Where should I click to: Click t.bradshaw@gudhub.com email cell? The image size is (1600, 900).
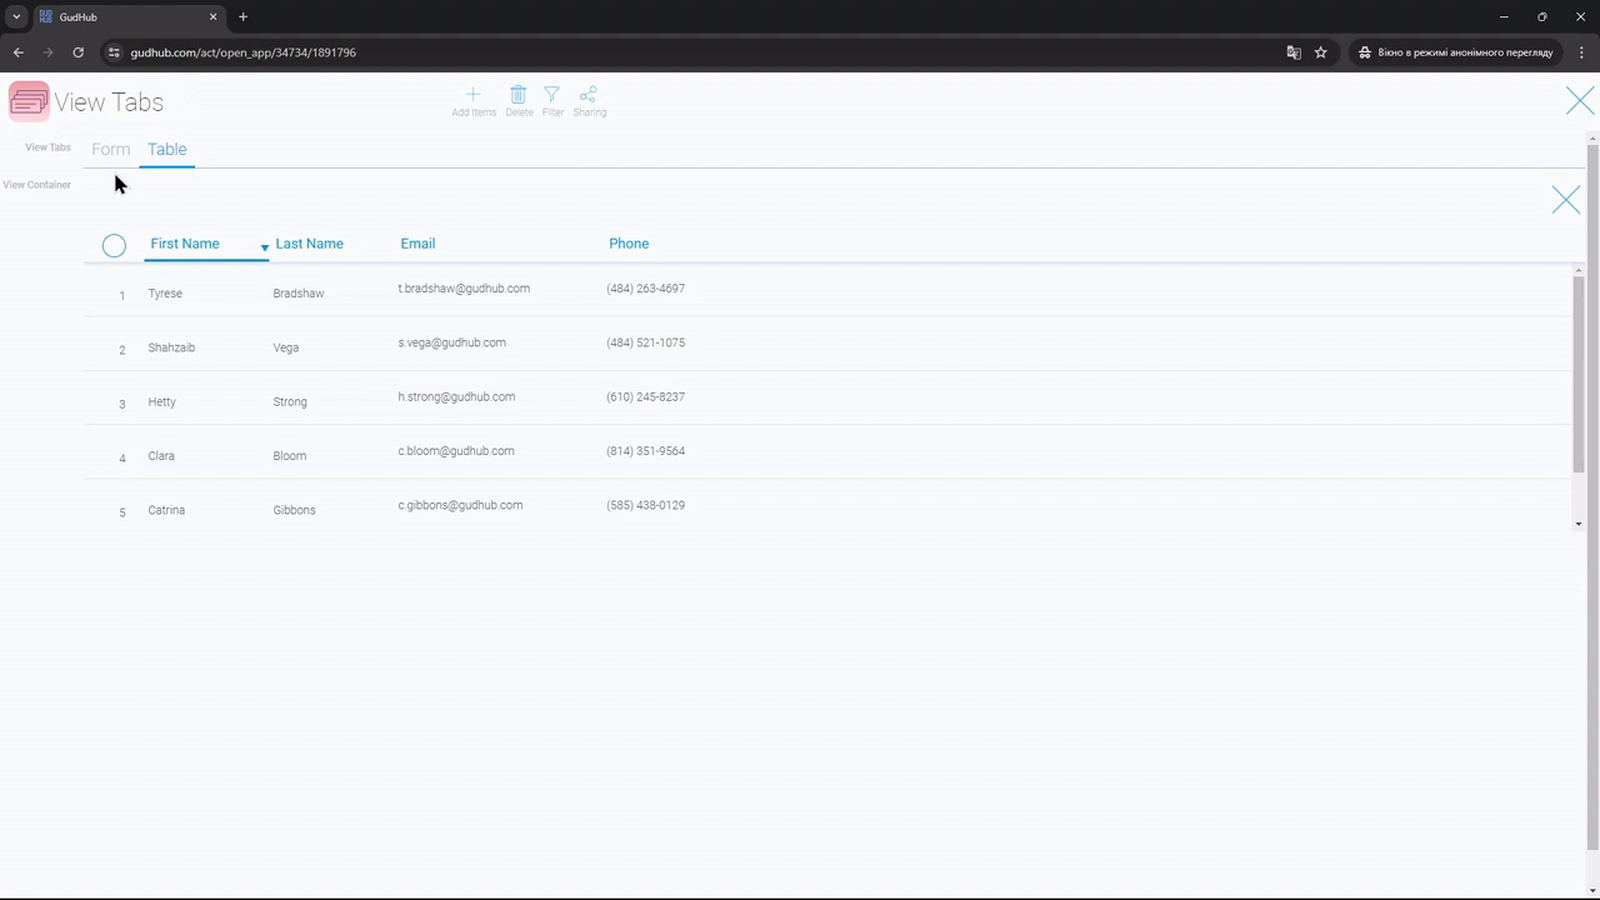click(x=464, y=288)
